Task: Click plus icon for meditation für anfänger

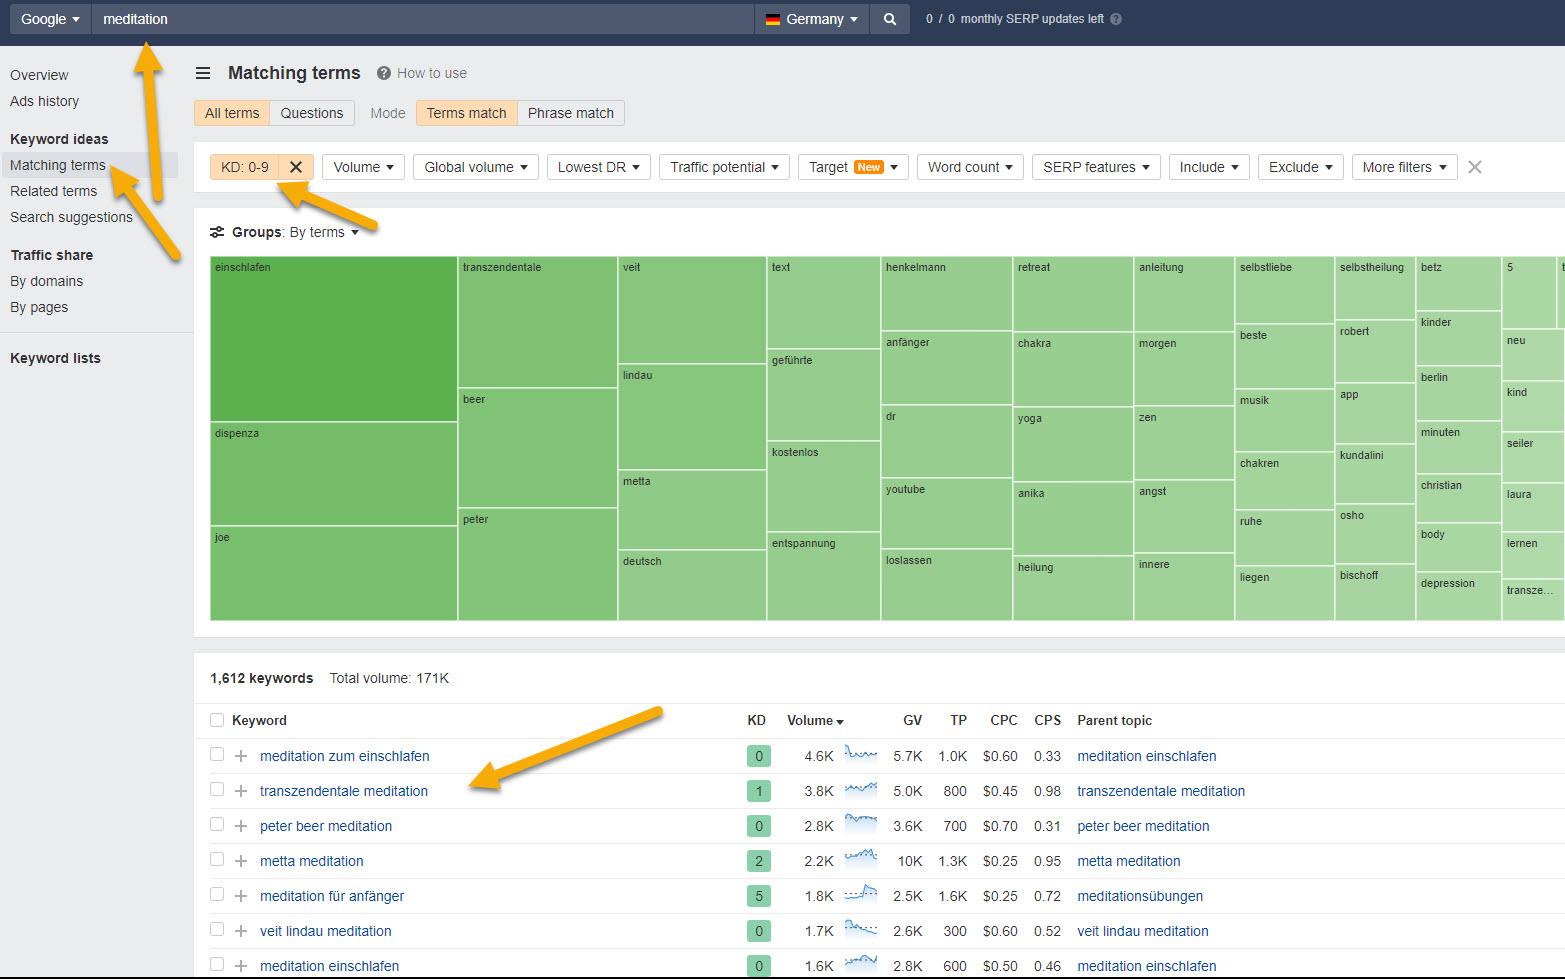Action: pos(241,896)
